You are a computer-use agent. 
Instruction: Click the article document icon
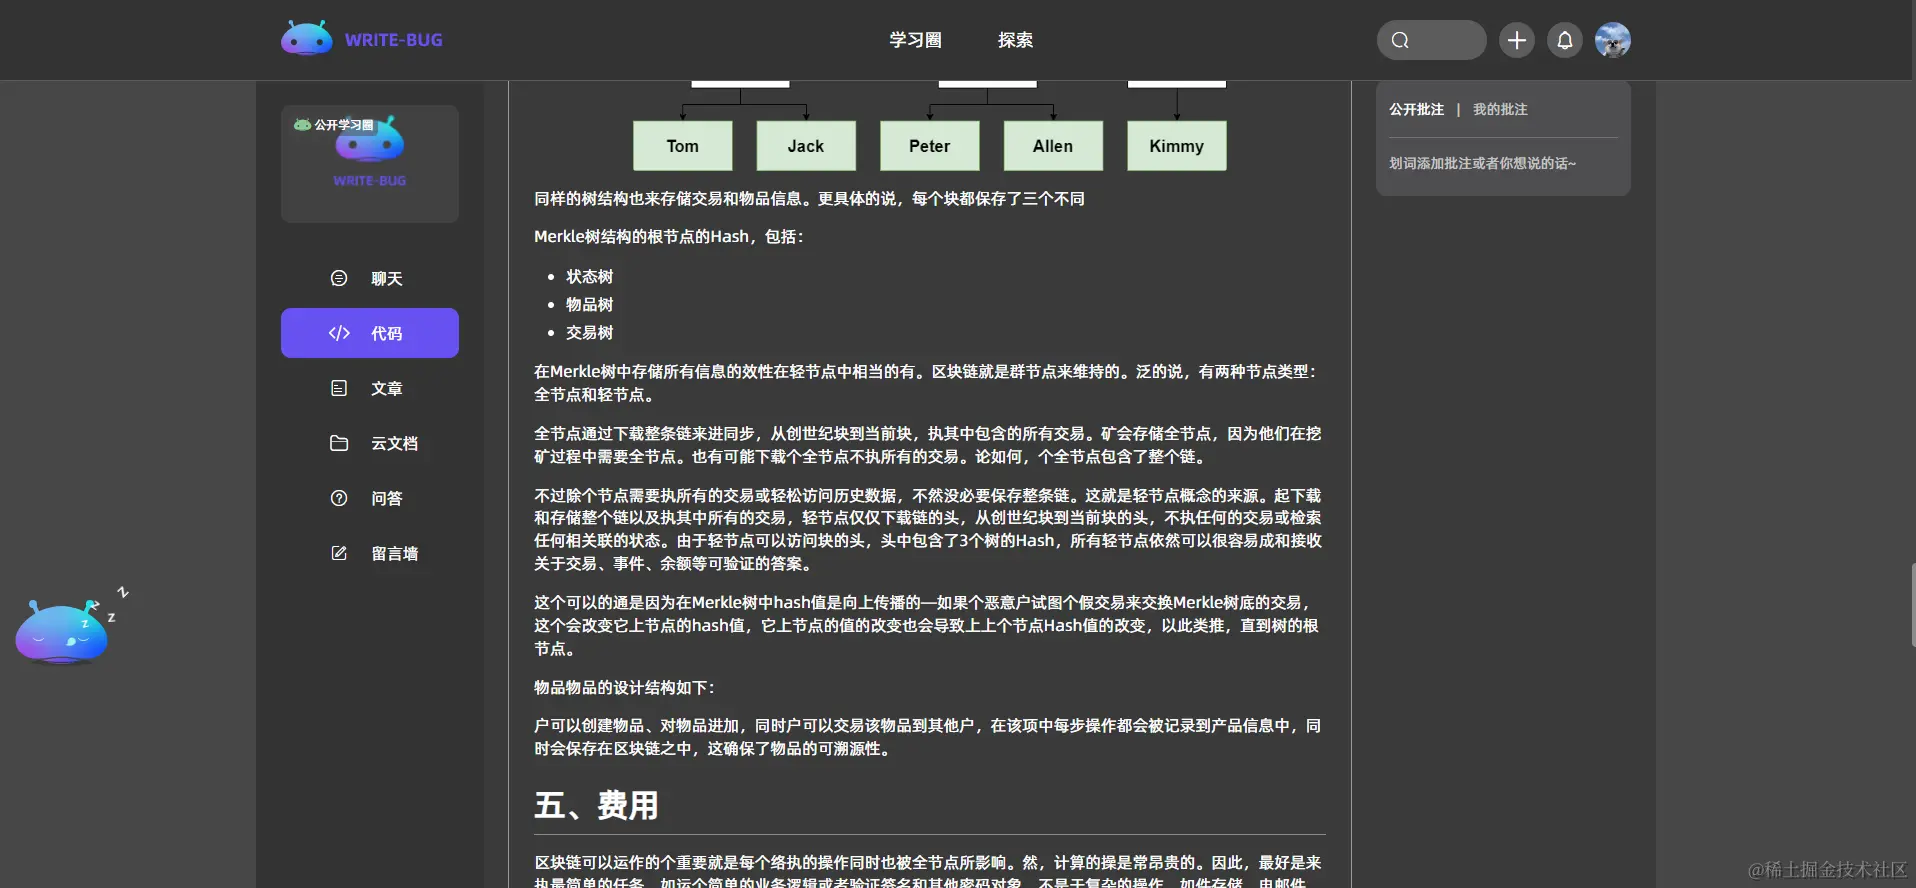click(x=339, y=388)
